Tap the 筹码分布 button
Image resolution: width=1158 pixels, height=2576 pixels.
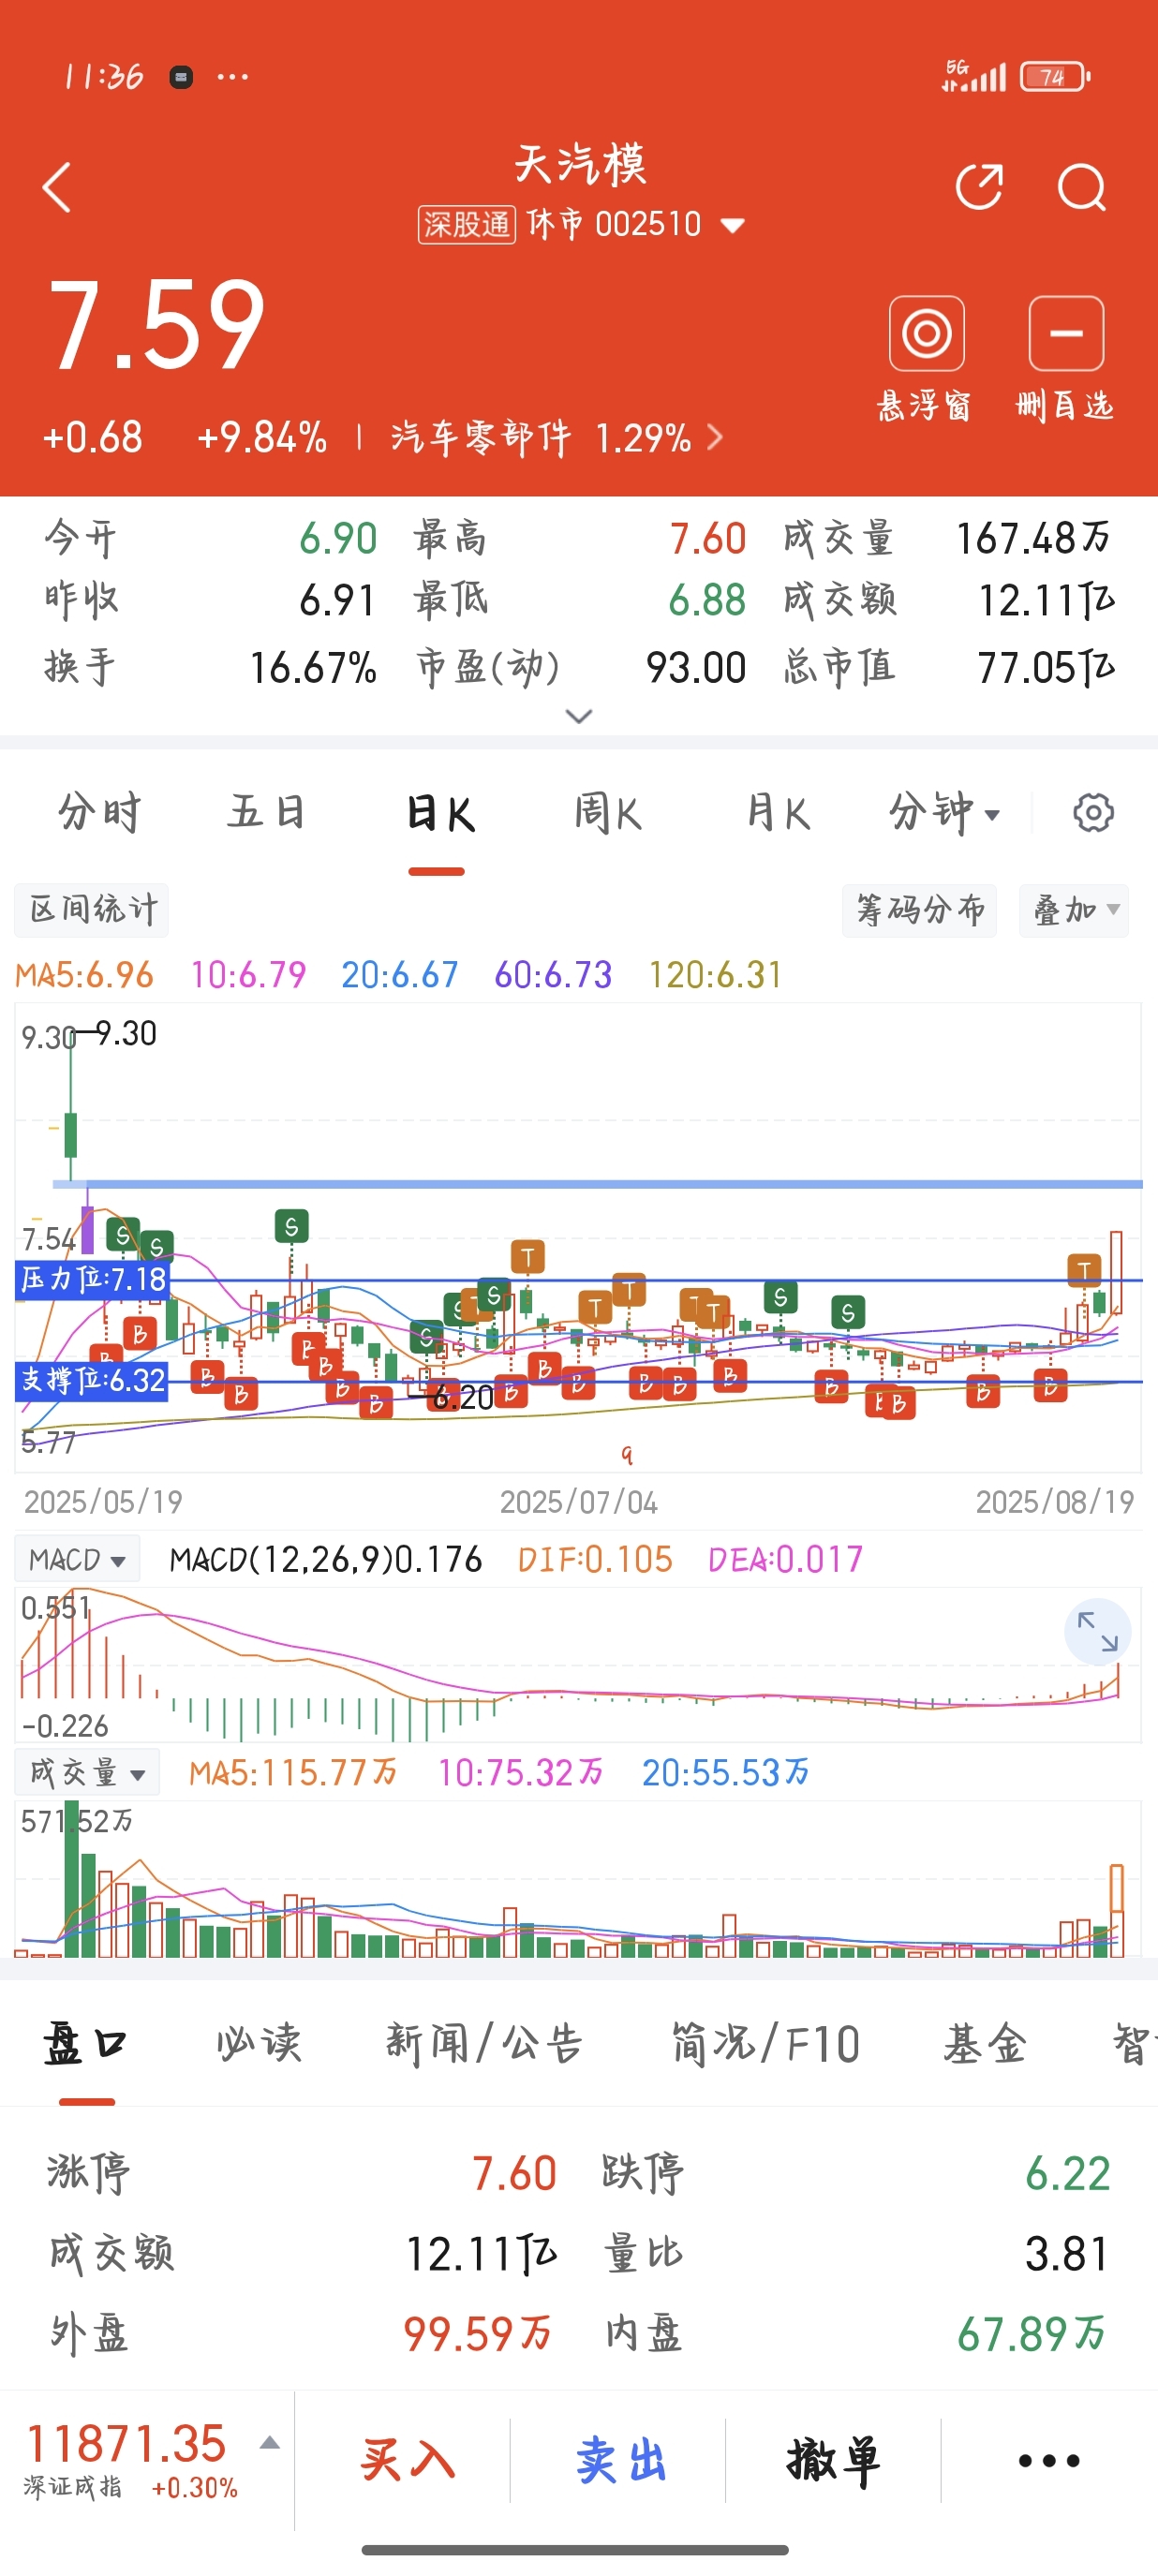tap(920, 910)
